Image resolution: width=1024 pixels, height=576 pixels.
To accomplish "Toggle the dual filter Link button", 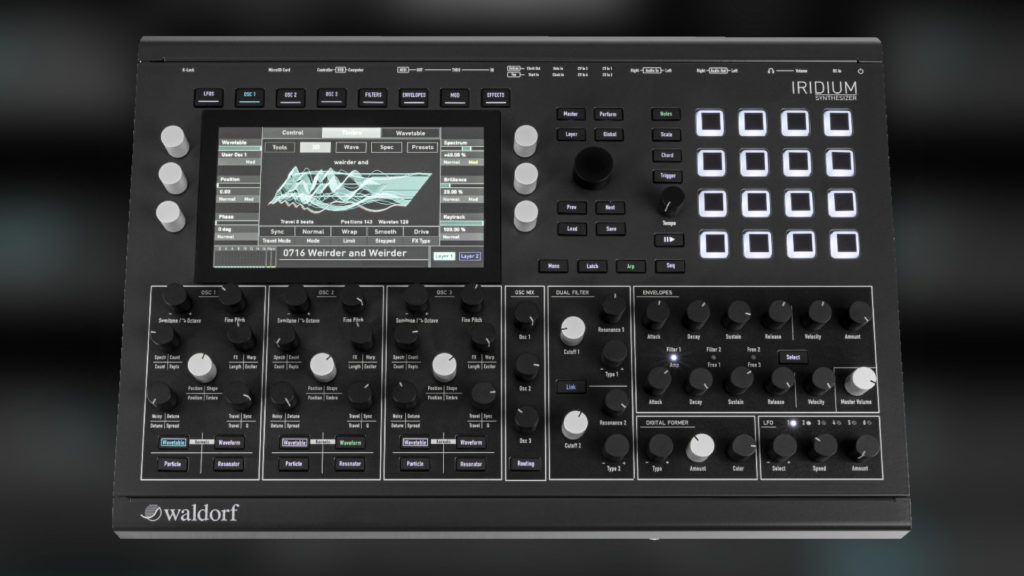I will click(x=571, y=387).
